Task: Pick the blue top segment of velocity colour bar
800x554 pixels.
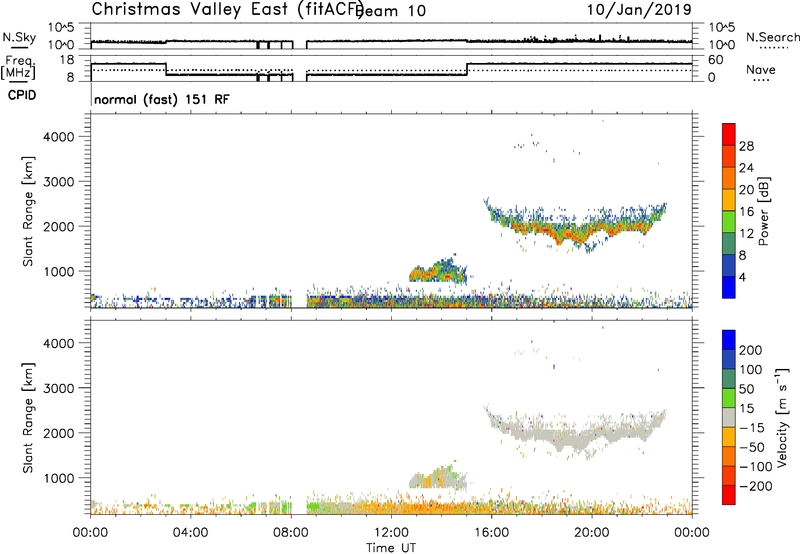Action: click(729, 340)
